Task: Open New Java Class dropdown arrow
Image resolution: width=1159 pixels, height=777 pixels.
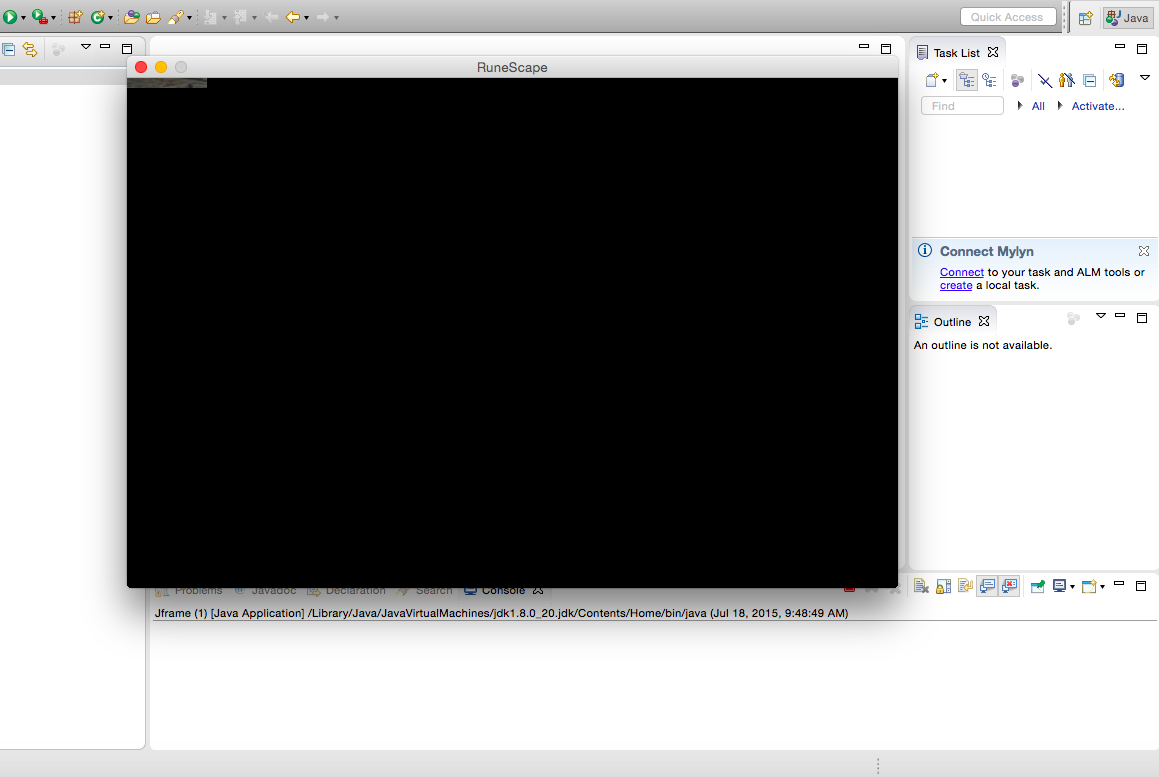Action: pos(110,17)
